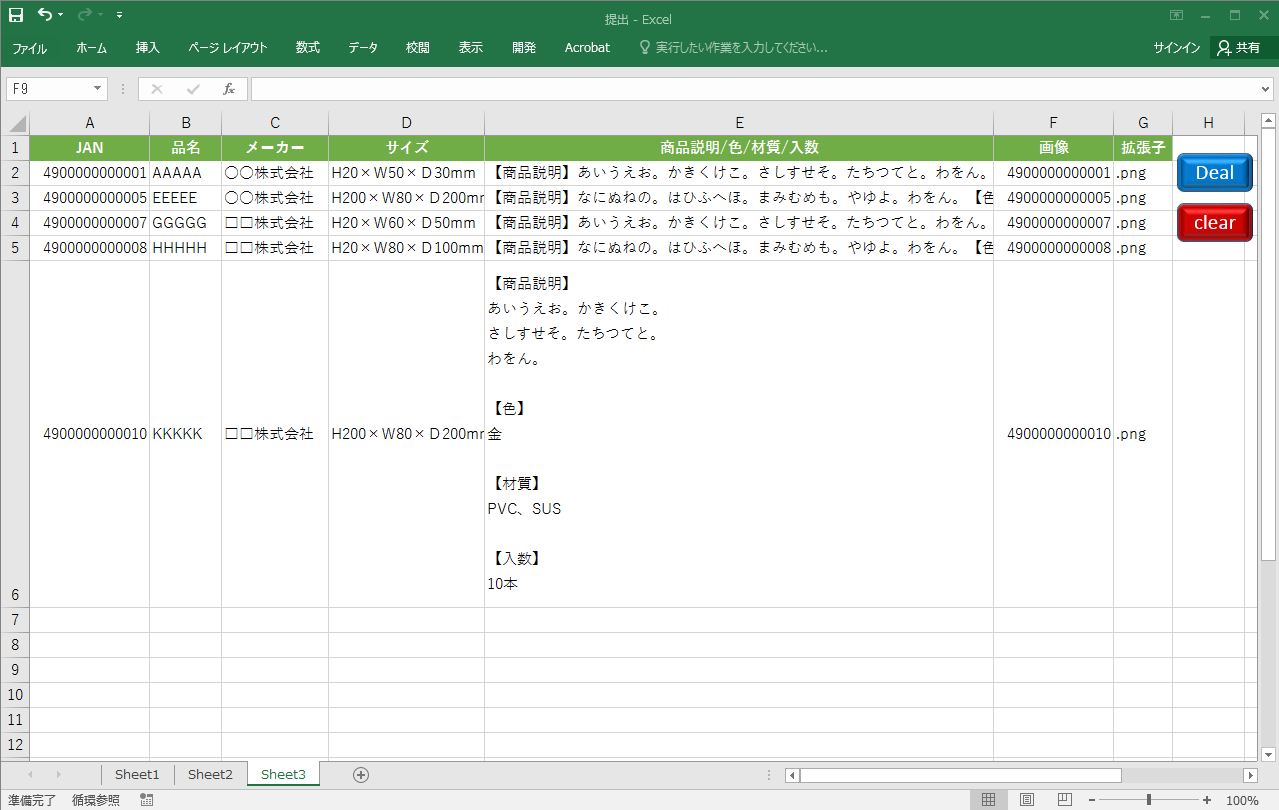Click the formula bar input field
The width and height of the screenshot is (1279, 810).
point(750,89)
